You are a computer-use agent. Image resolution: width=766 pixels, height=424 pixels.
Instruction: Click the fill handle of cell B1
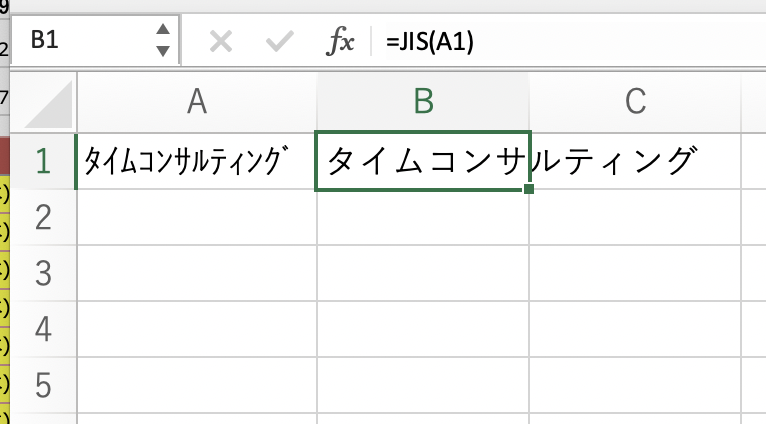point(528,189)
